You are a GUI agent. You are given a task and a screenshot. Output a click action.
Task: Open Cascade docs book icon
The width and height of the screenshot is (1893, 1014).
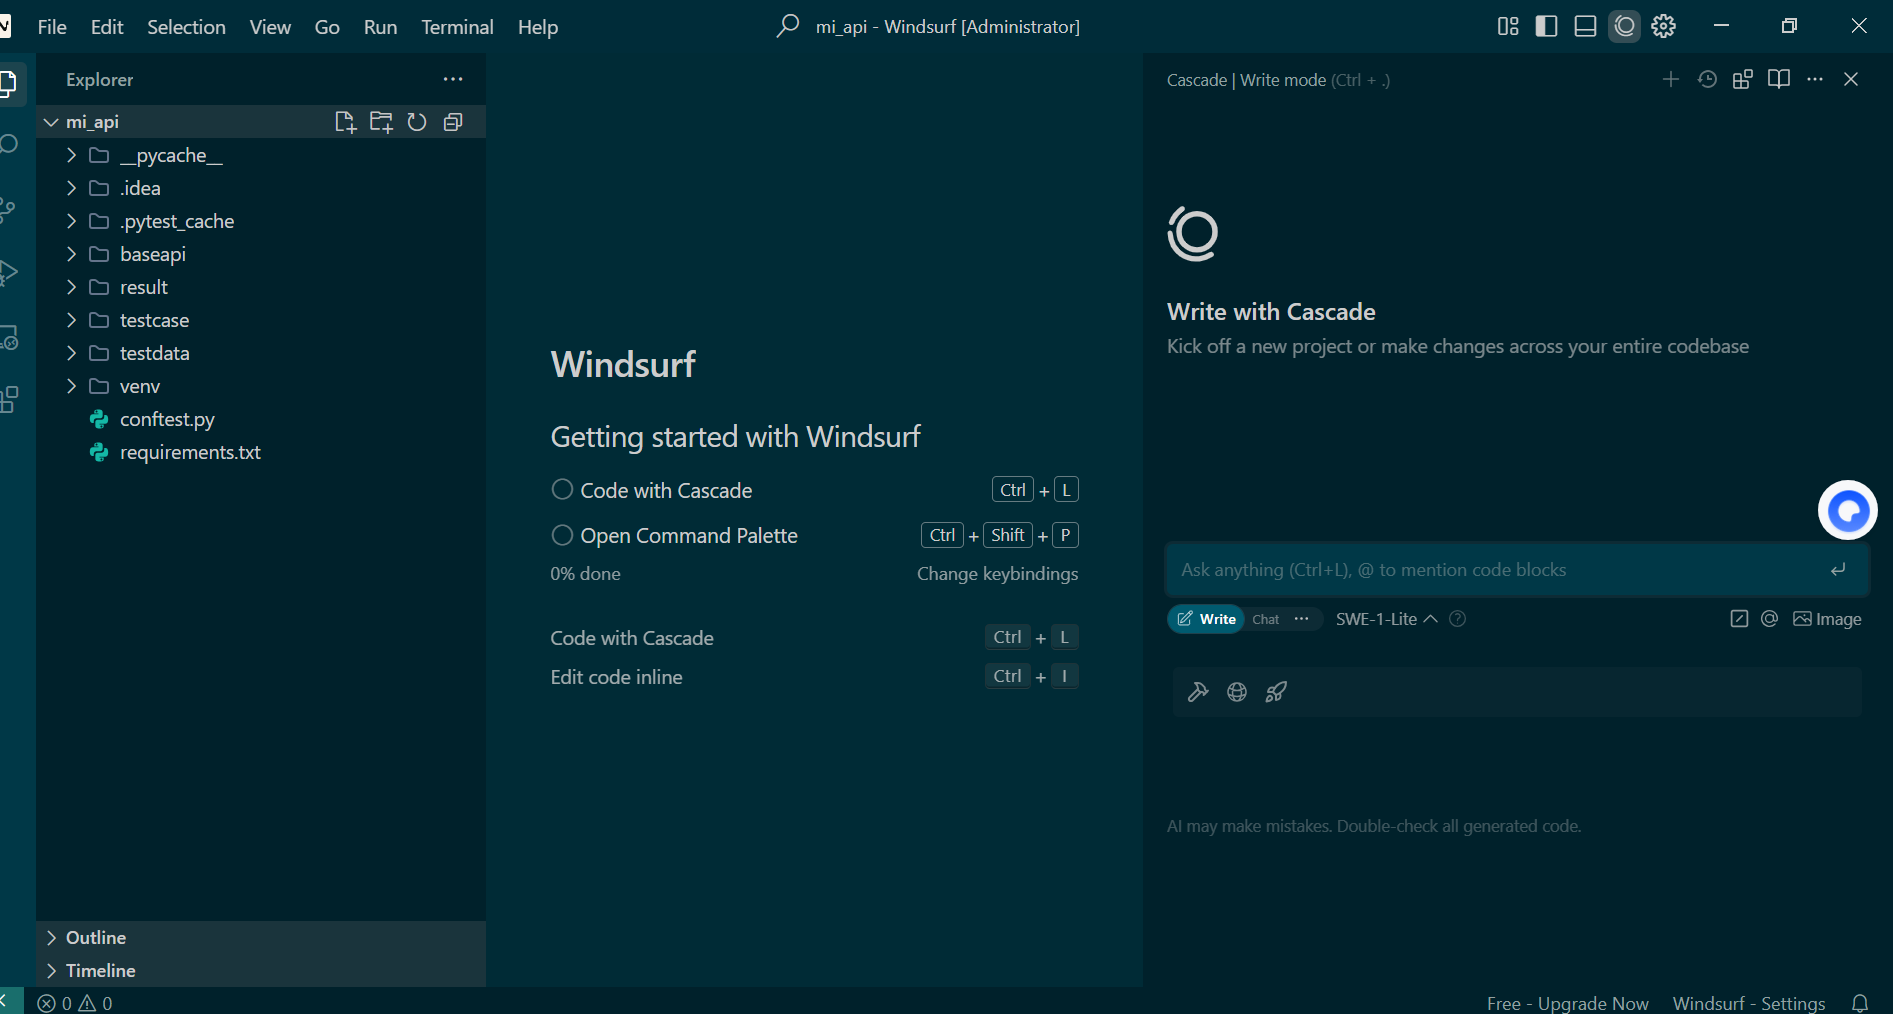(x=1779, y=79)
